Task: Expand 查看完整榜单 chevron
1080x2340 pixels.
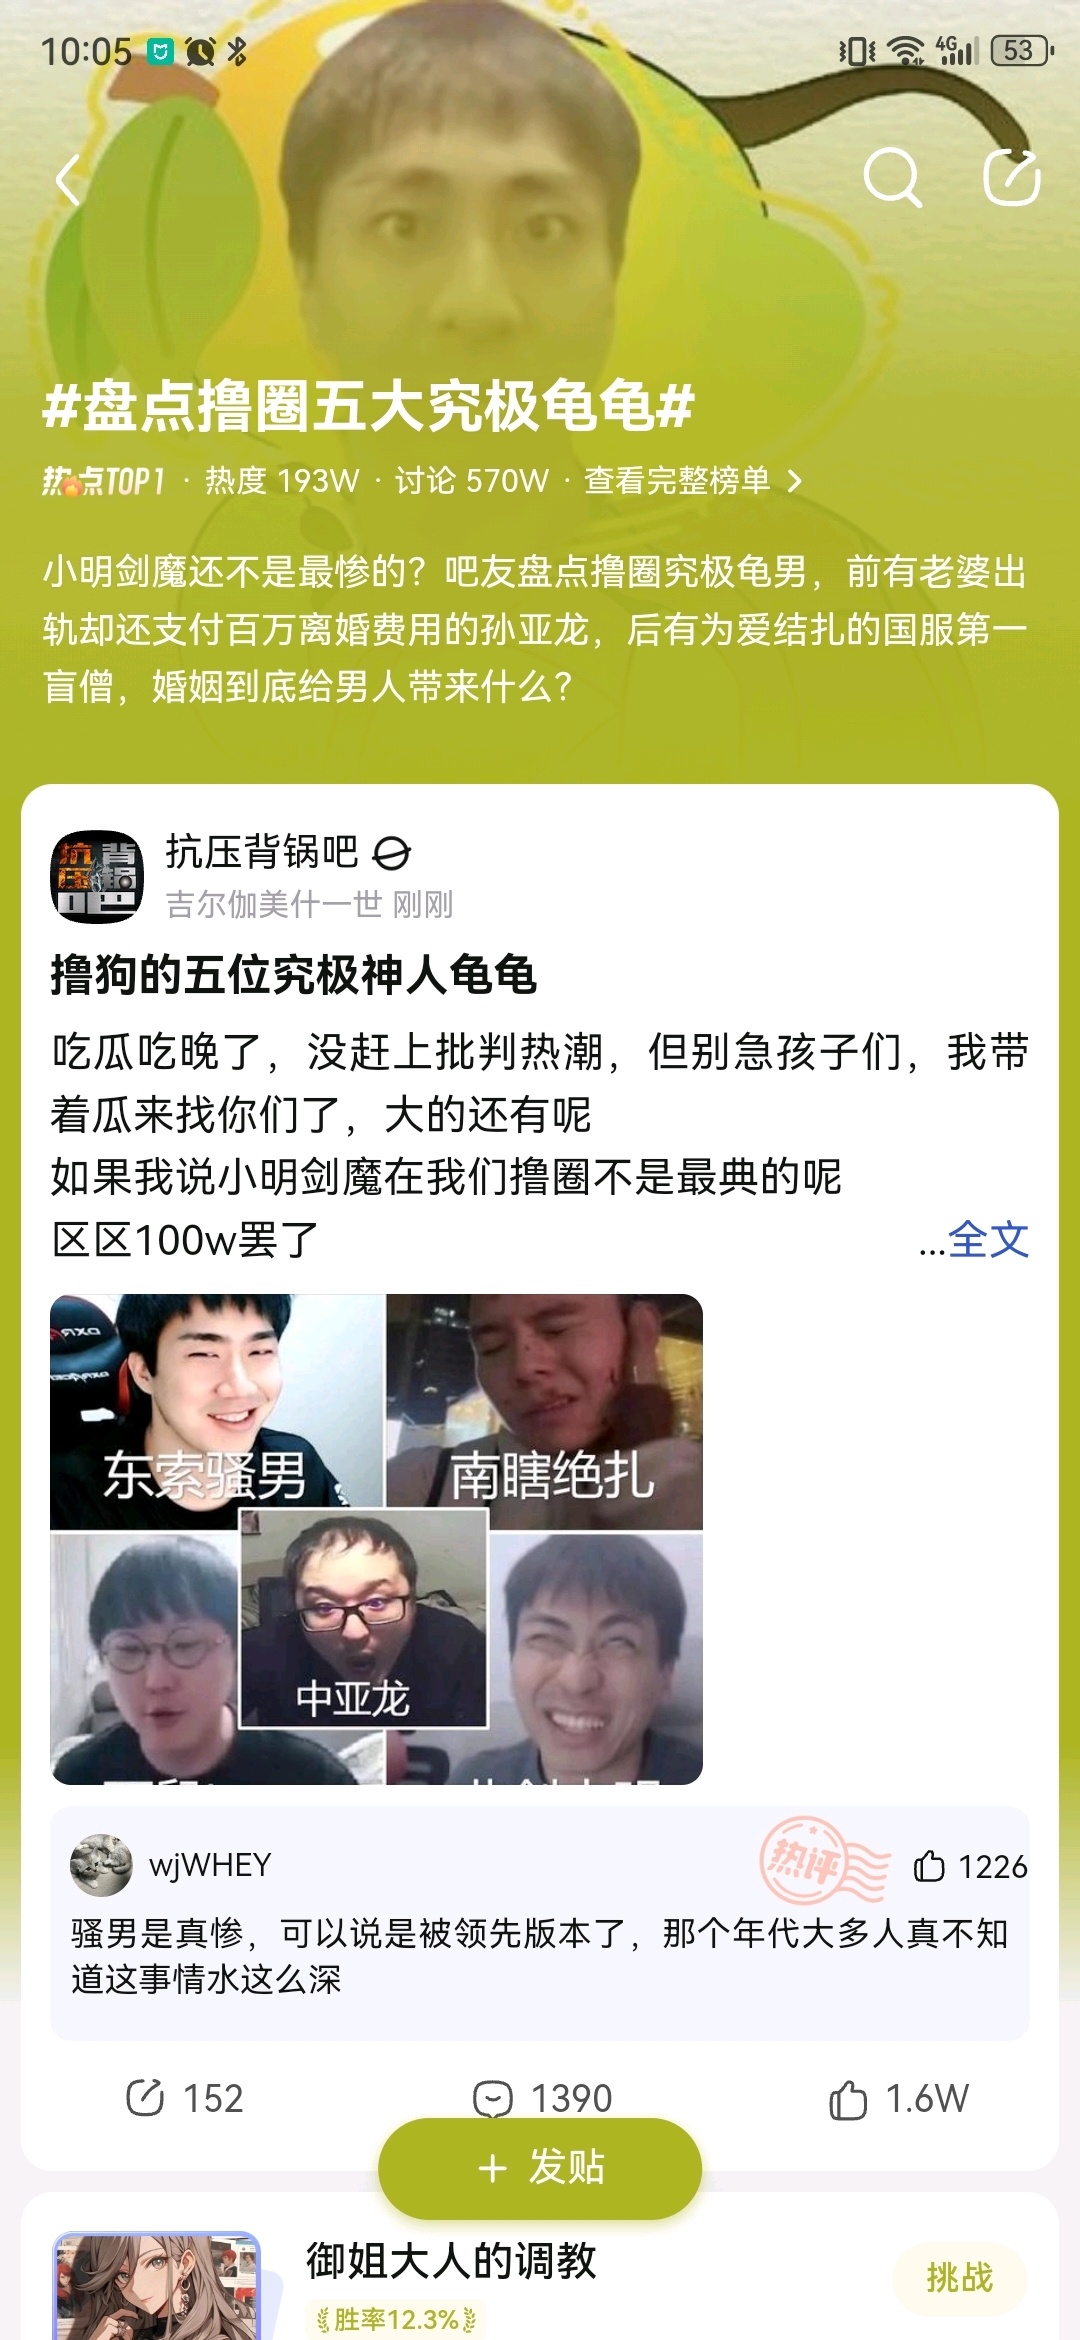Action: pyautogui.click(x=795, y=481)
